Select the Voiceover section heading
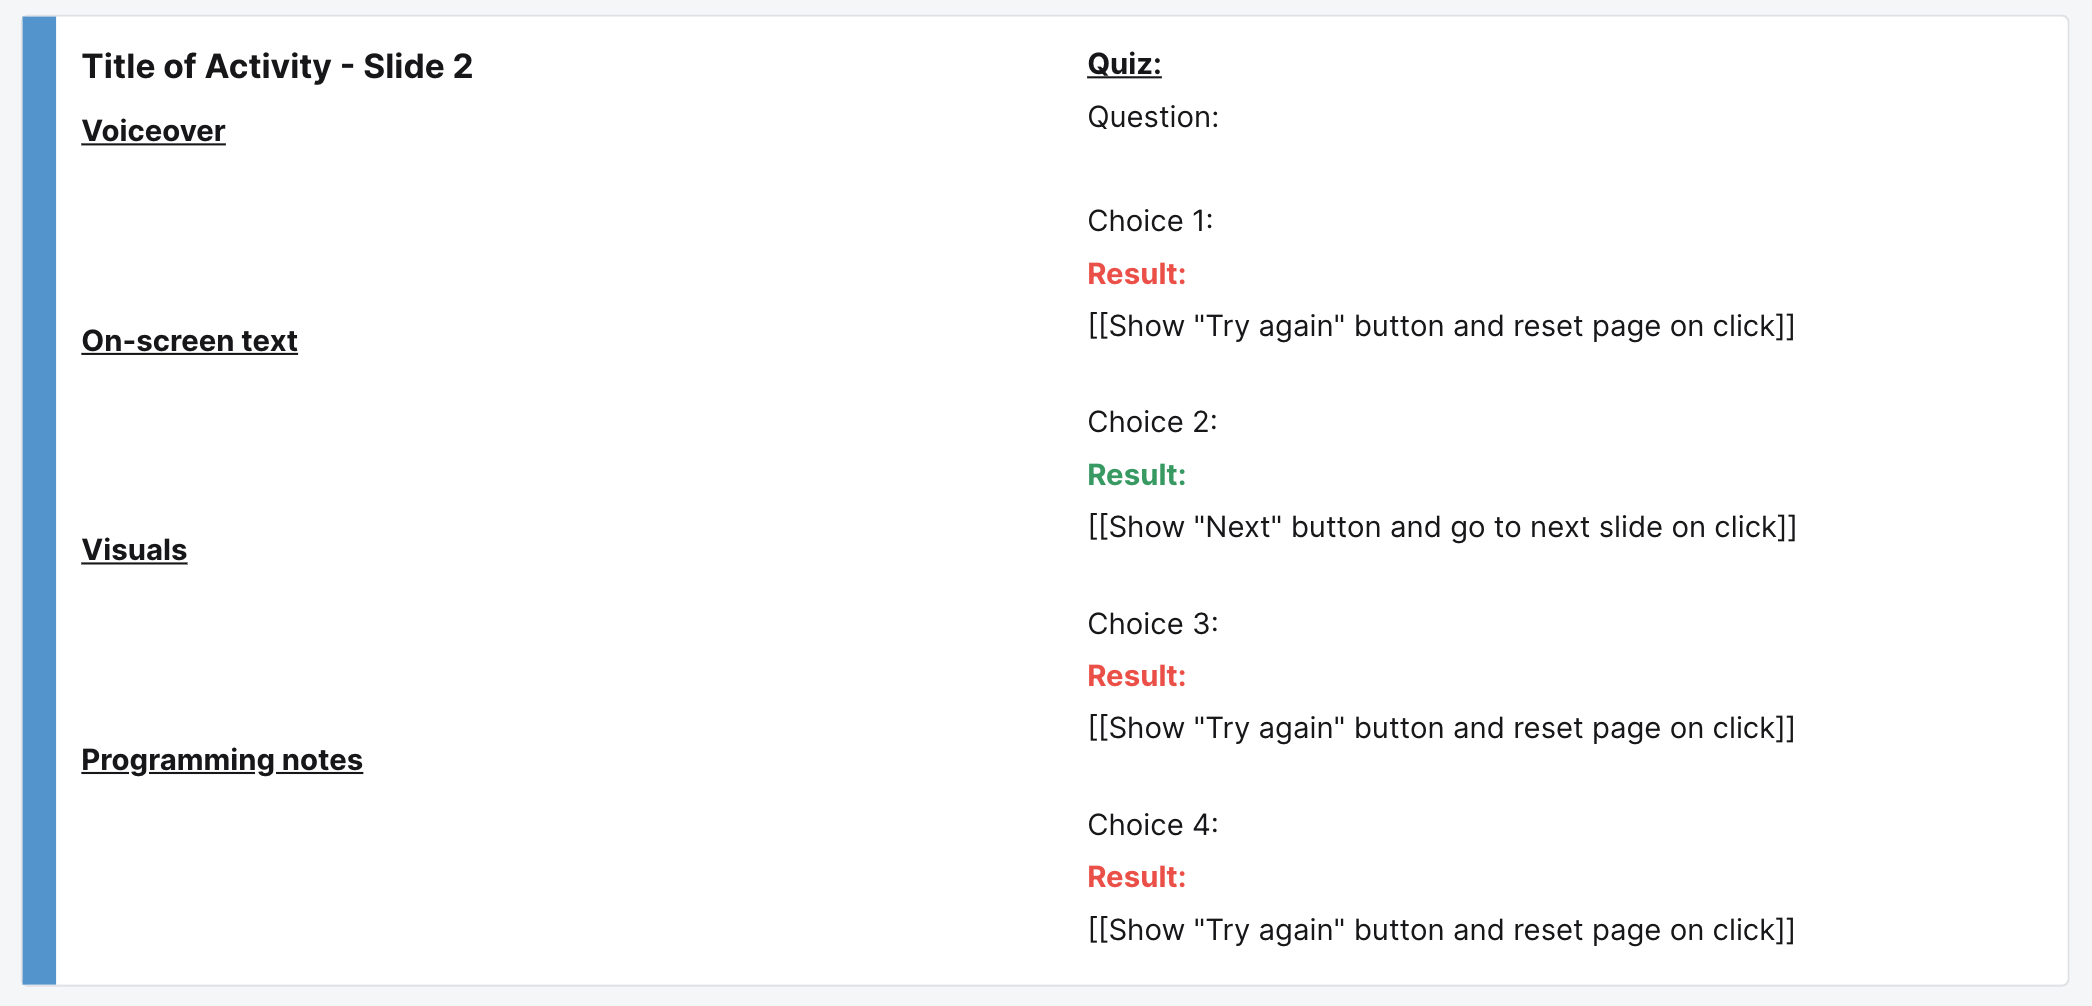The height and width of the screenshot is (1006, 2092). 153,131
